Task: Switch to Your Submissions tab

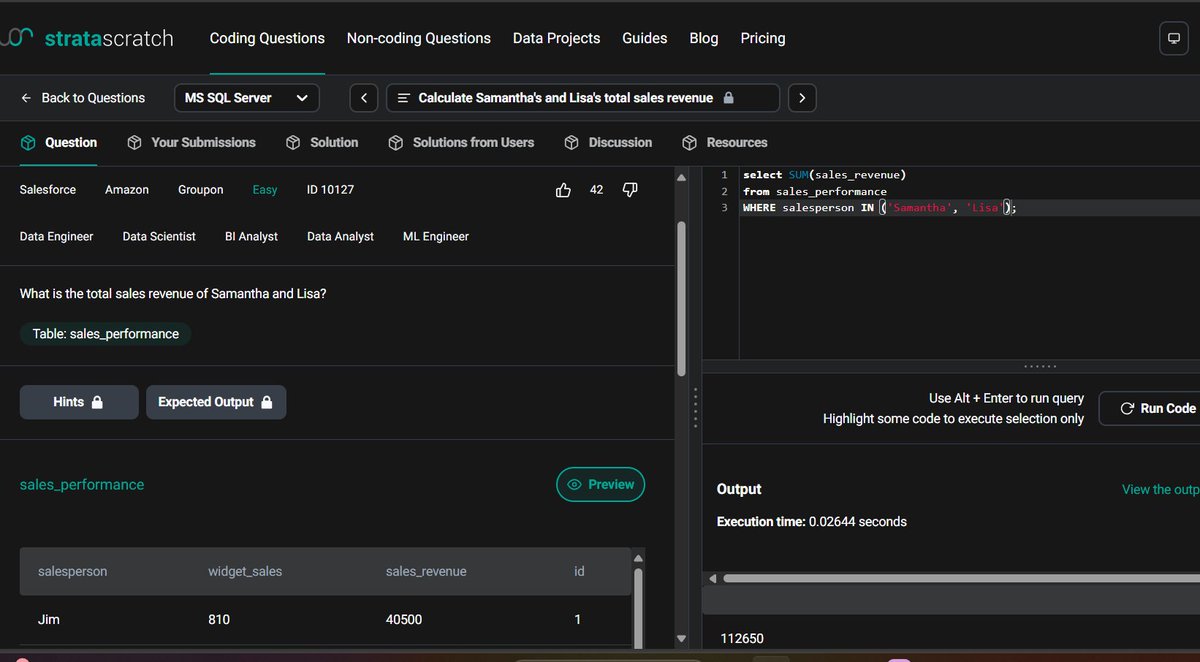Action: 192,143
